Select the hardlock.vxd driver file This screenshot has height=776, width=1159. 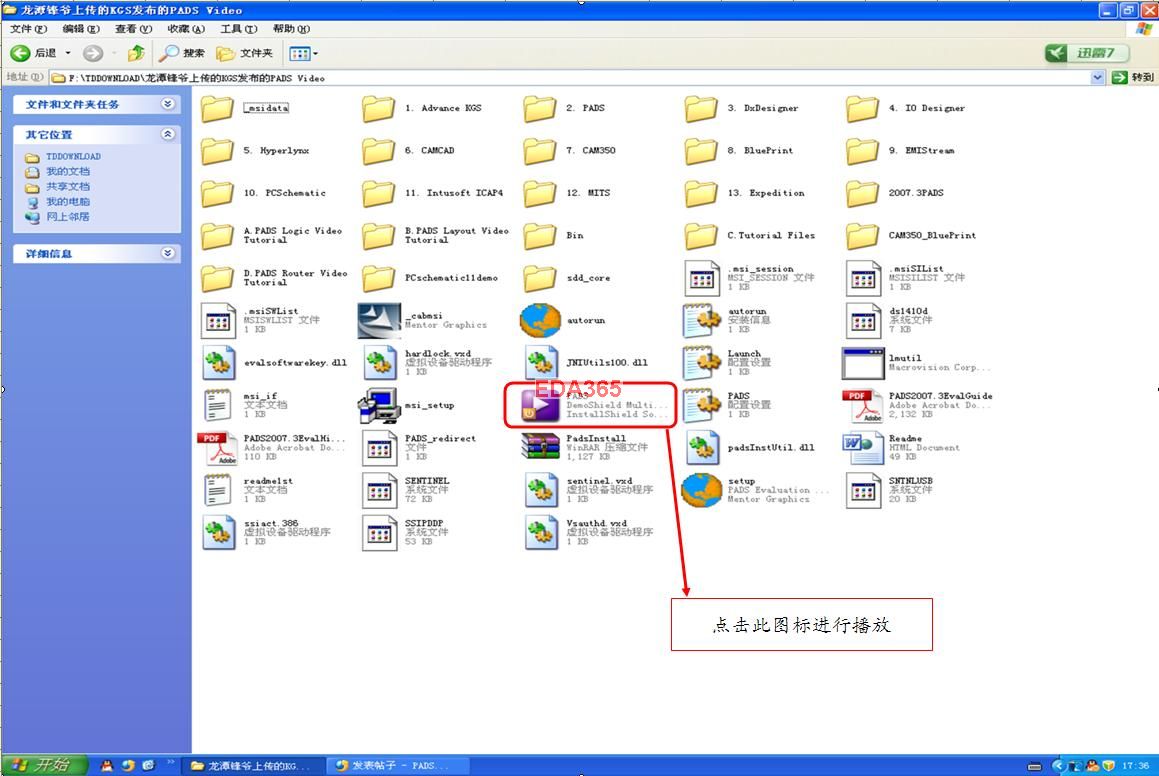pos(426,363)
